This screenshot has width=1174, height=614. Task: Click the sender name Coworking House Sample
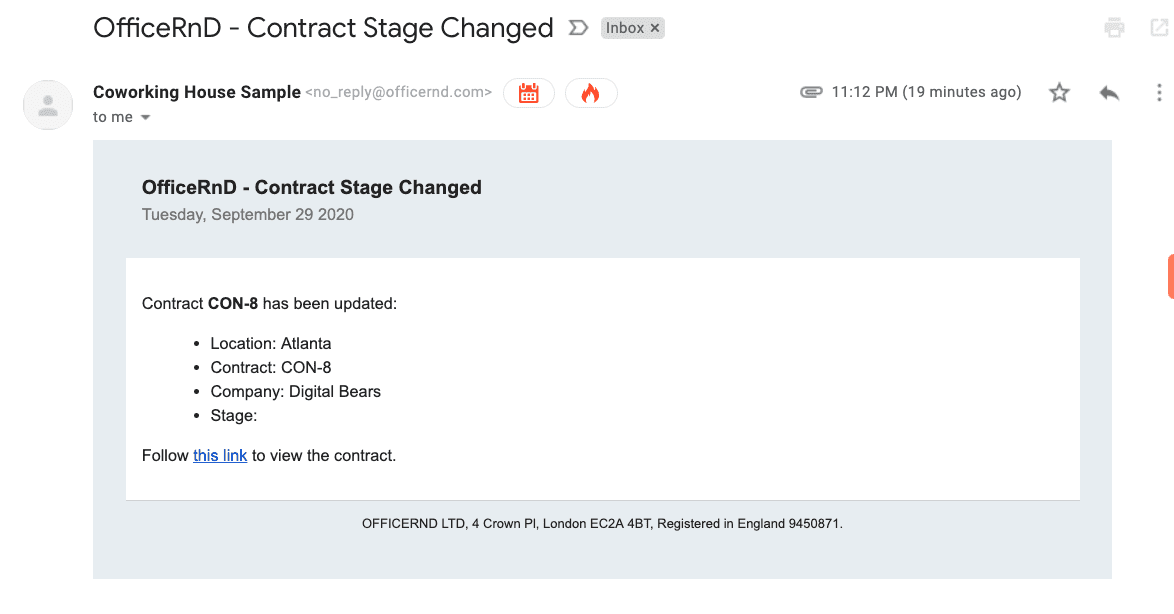click(x=197, y=92)
